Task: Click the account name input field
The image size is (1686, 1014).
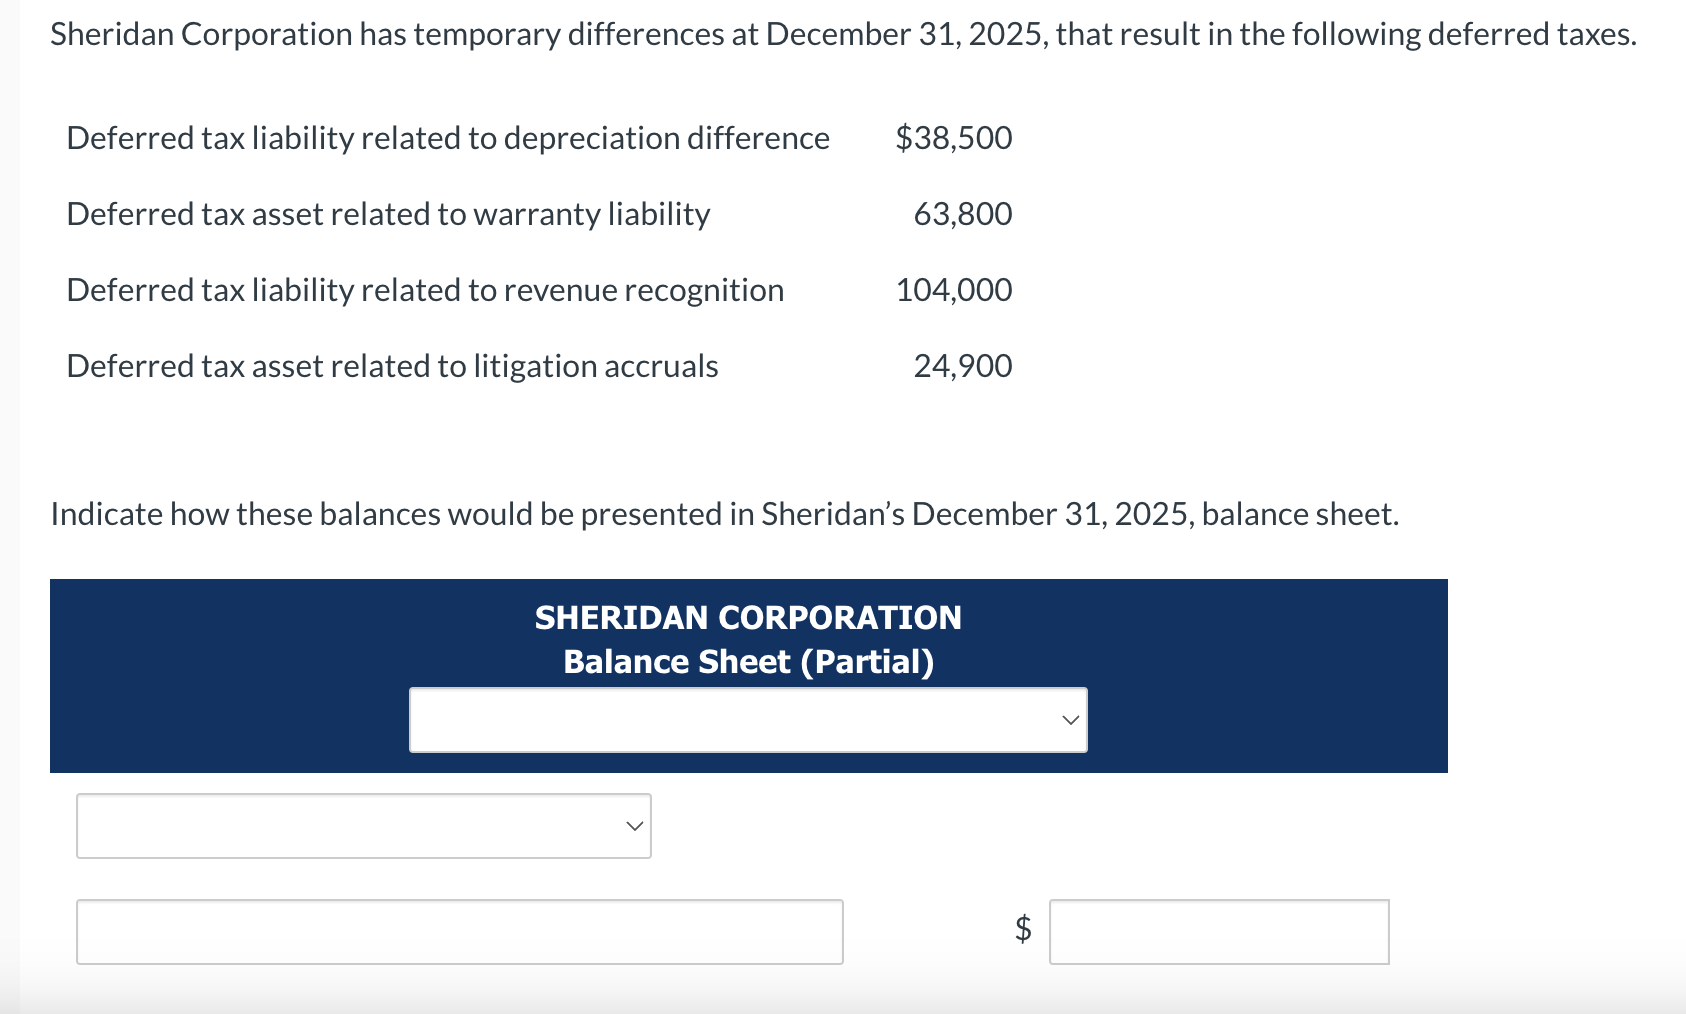Action: [458, 931]
